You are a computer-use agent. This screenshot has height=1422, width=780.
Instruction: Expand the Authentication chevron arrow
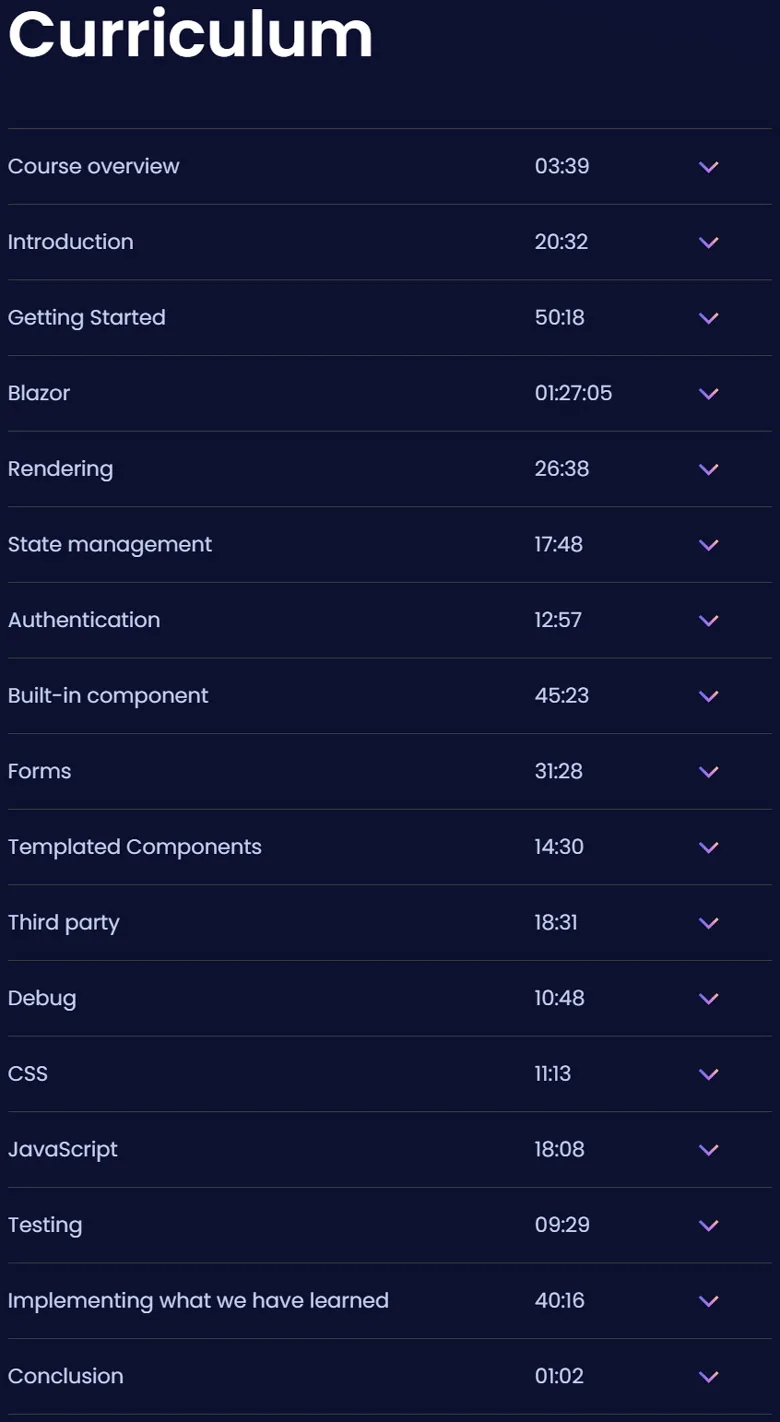[709, 620]
